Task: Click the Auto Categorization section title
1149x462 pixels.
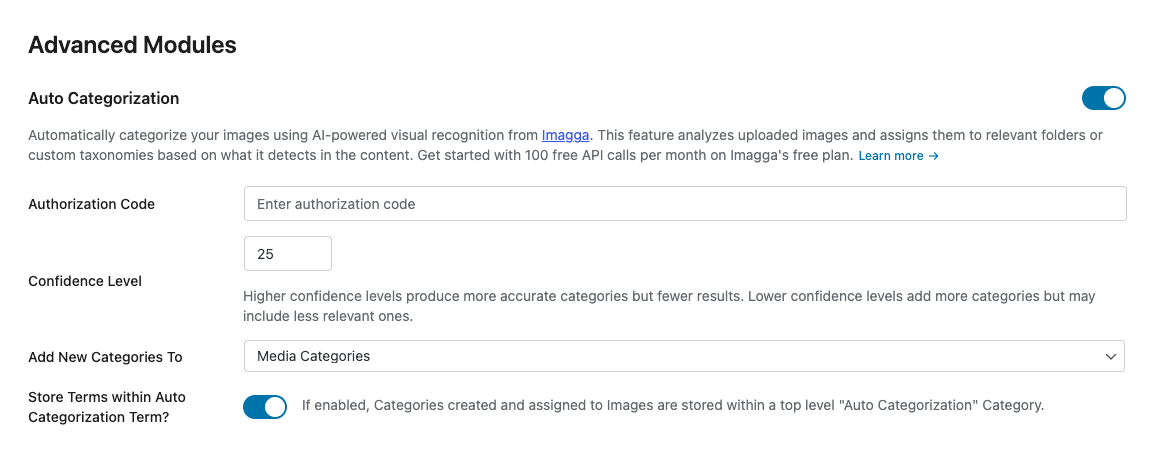Action: [104, 98]
